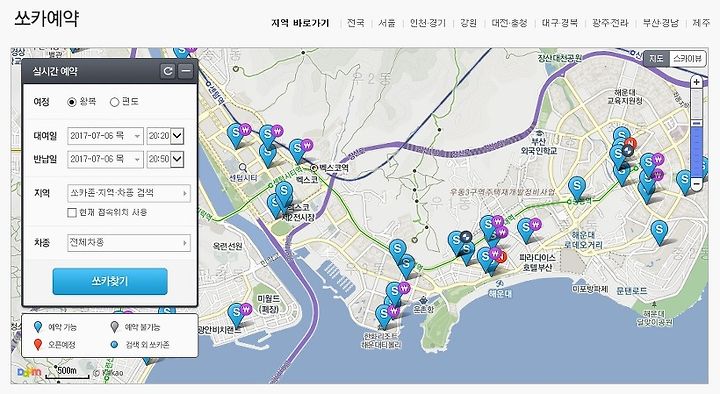Go to 광주·전라 region link
This screenshot has width=720, height=394.
(x=610, y=23)
